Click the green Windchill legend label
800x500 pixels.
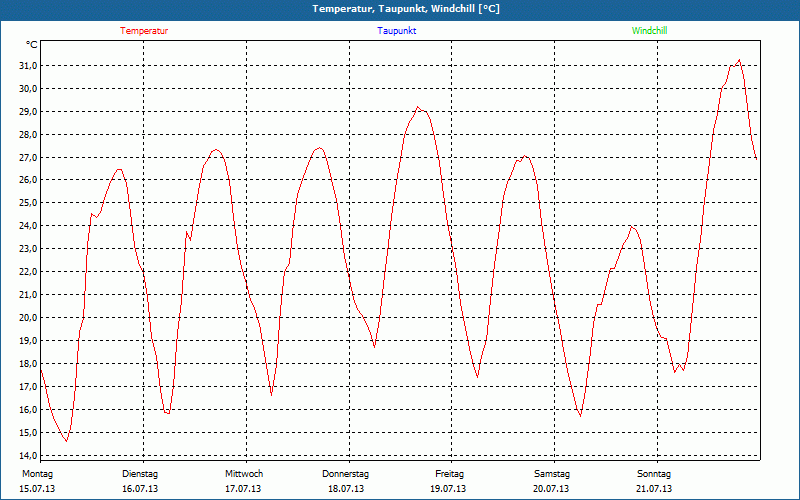pyautogui.click(x=649, y=31)
